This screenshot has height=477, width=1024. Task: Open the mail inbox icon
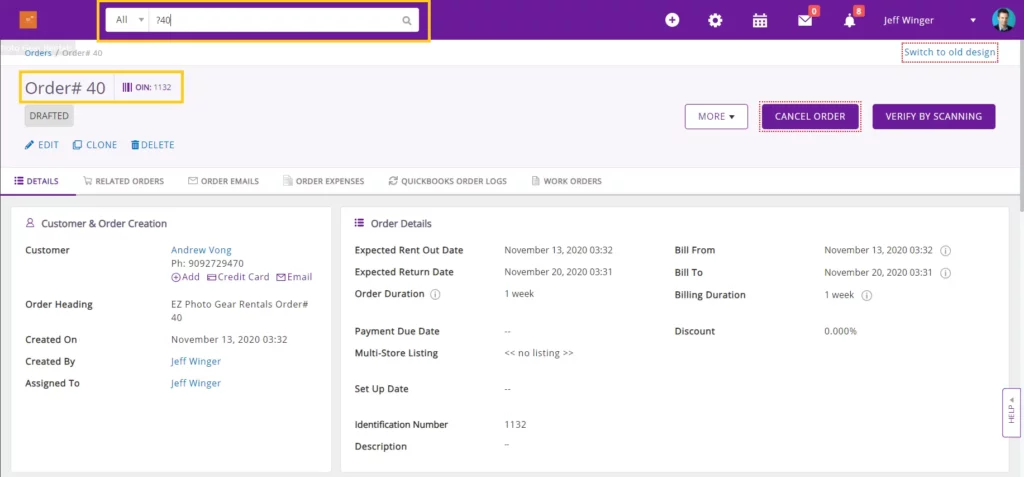click(x=804, y=20)
